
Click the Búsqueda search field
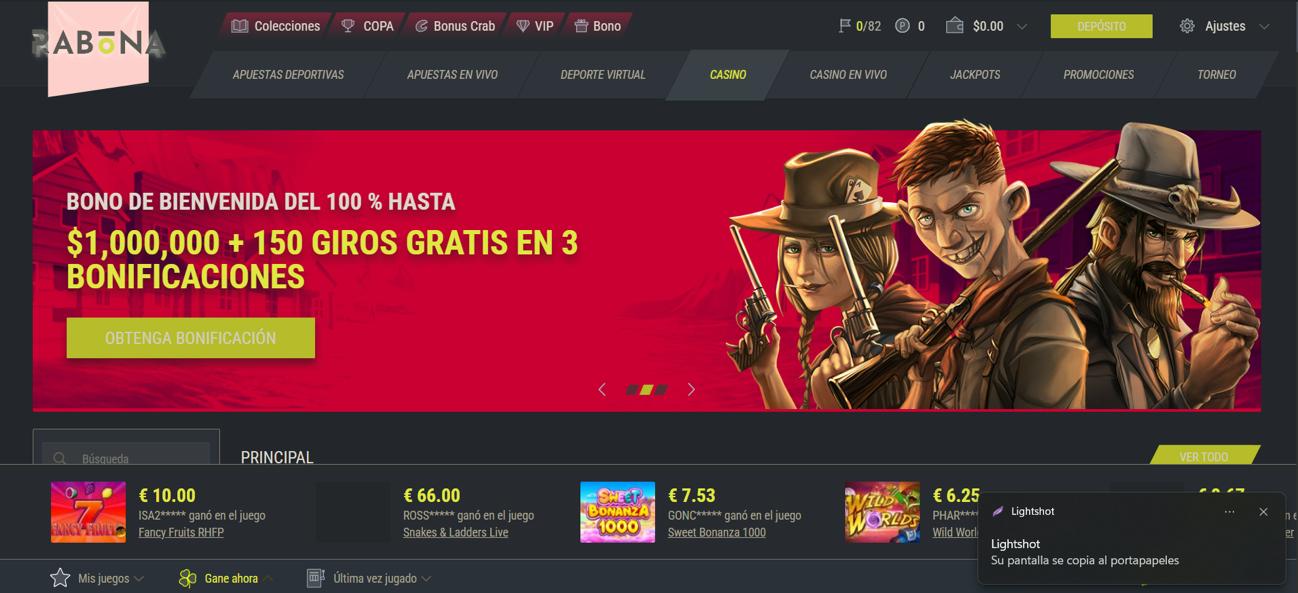[126, 458]
